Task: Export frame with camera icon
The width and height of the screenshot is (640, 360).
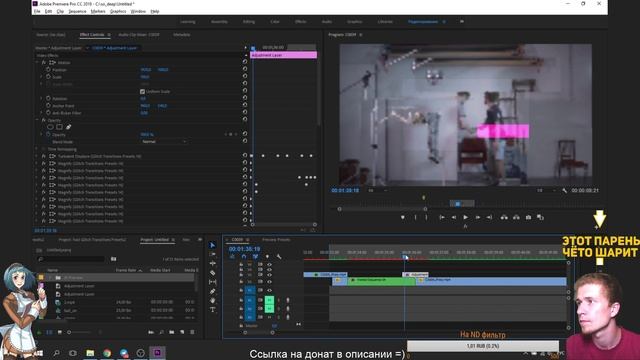Action: coord(528,218)
